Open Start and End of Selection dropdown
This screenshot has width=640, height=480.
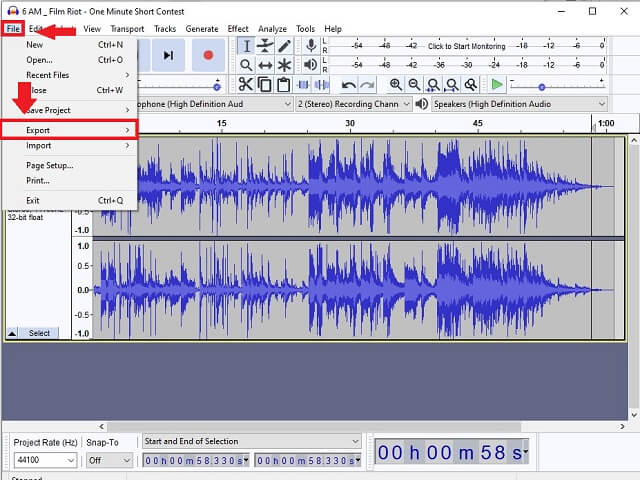251,441
